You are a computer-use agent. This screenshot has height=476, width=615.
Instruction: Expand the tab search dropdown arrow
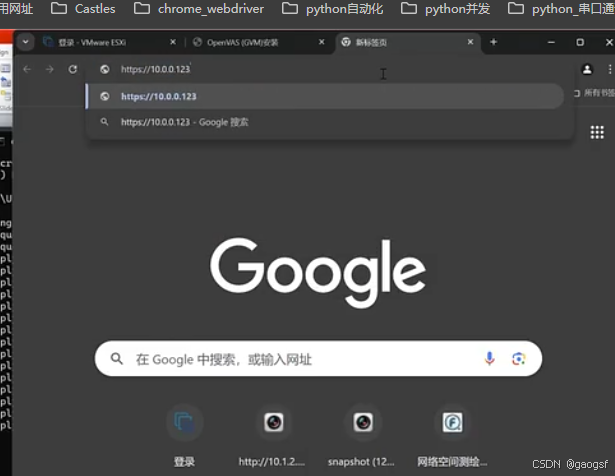(x=25, y=42)
